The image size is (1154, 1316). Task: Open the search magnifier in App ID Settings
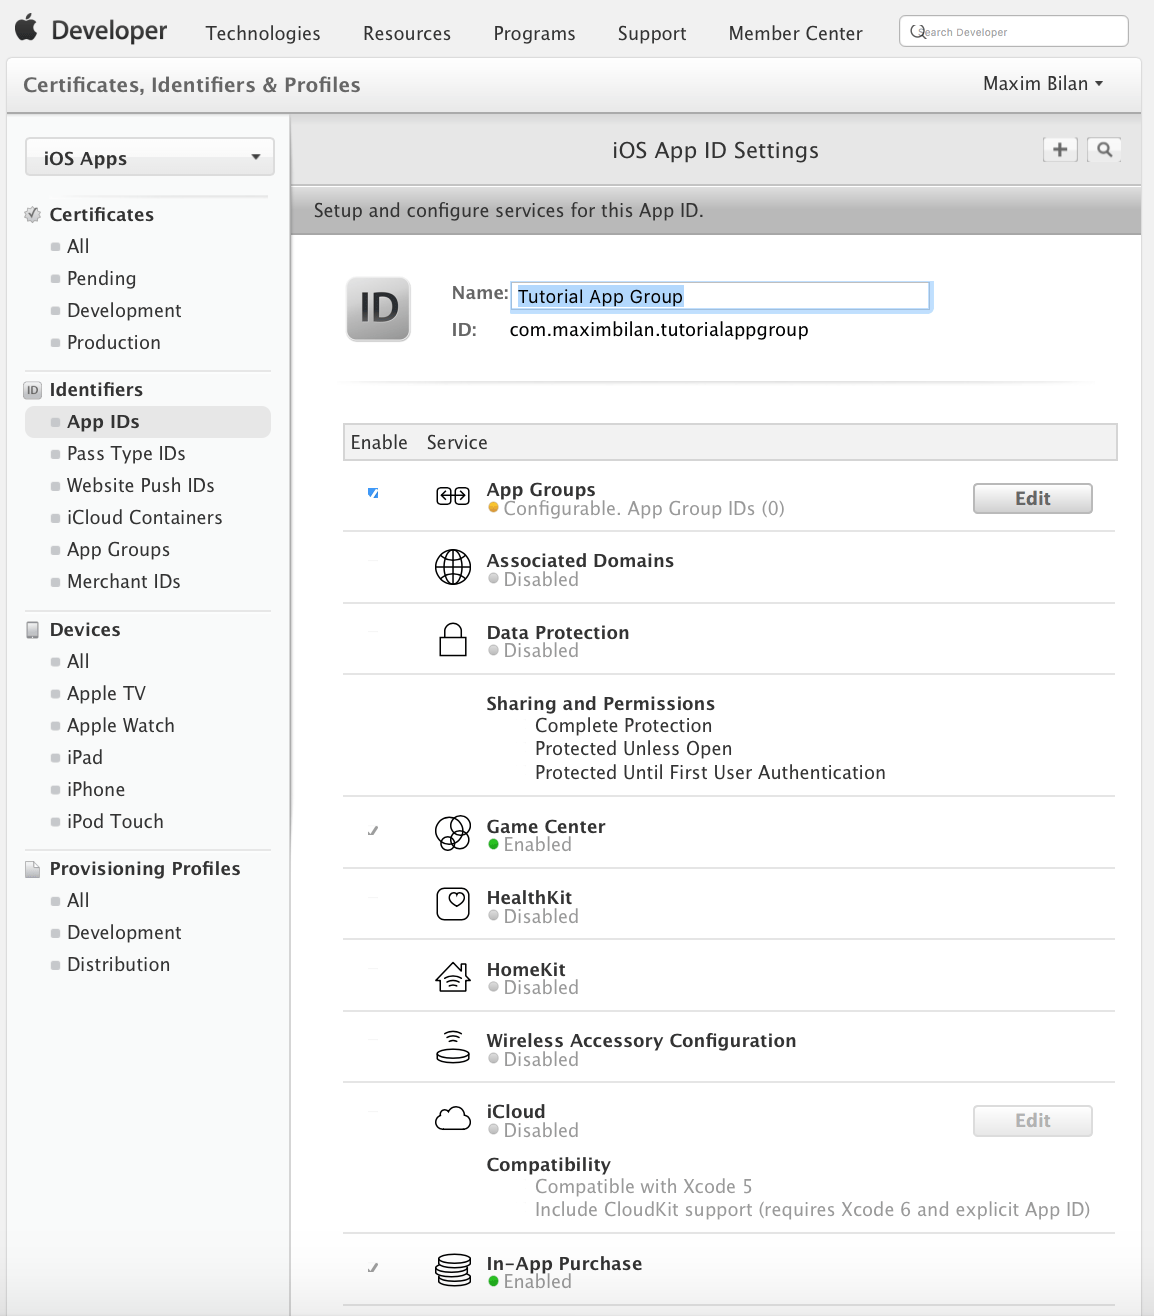[1104, 149]
